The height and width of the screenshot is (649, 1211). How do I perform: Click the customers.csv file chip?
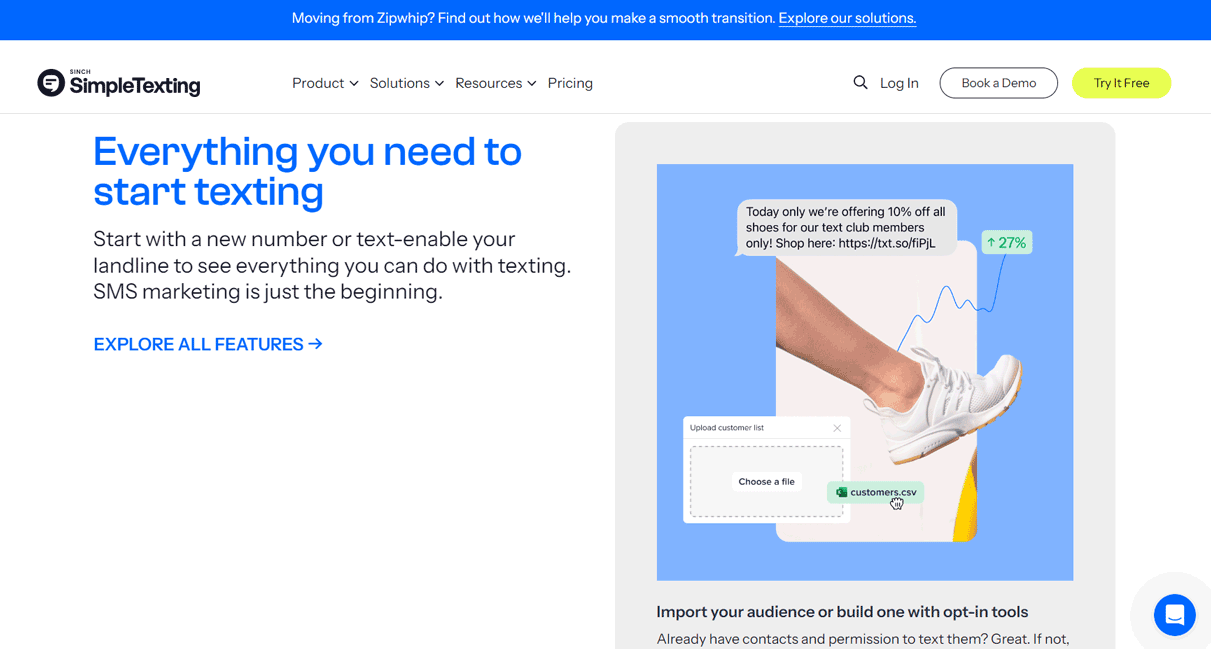click(875, 492)
